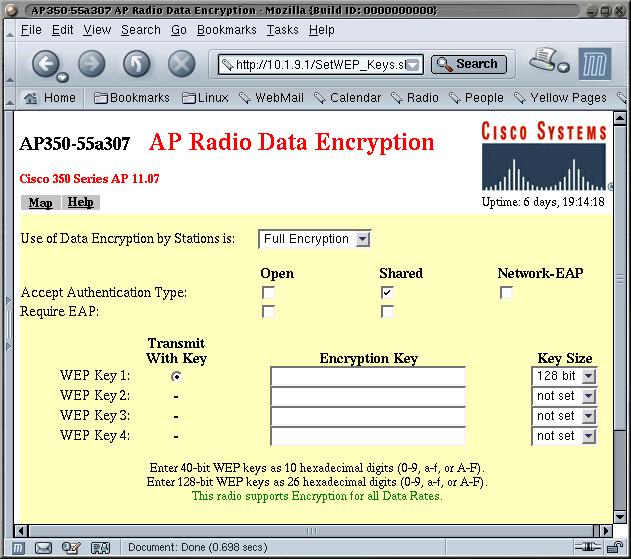631x559 pixels.
Task: Click the vertical scrollbar down arrow
Action: (x=620, y=517)
